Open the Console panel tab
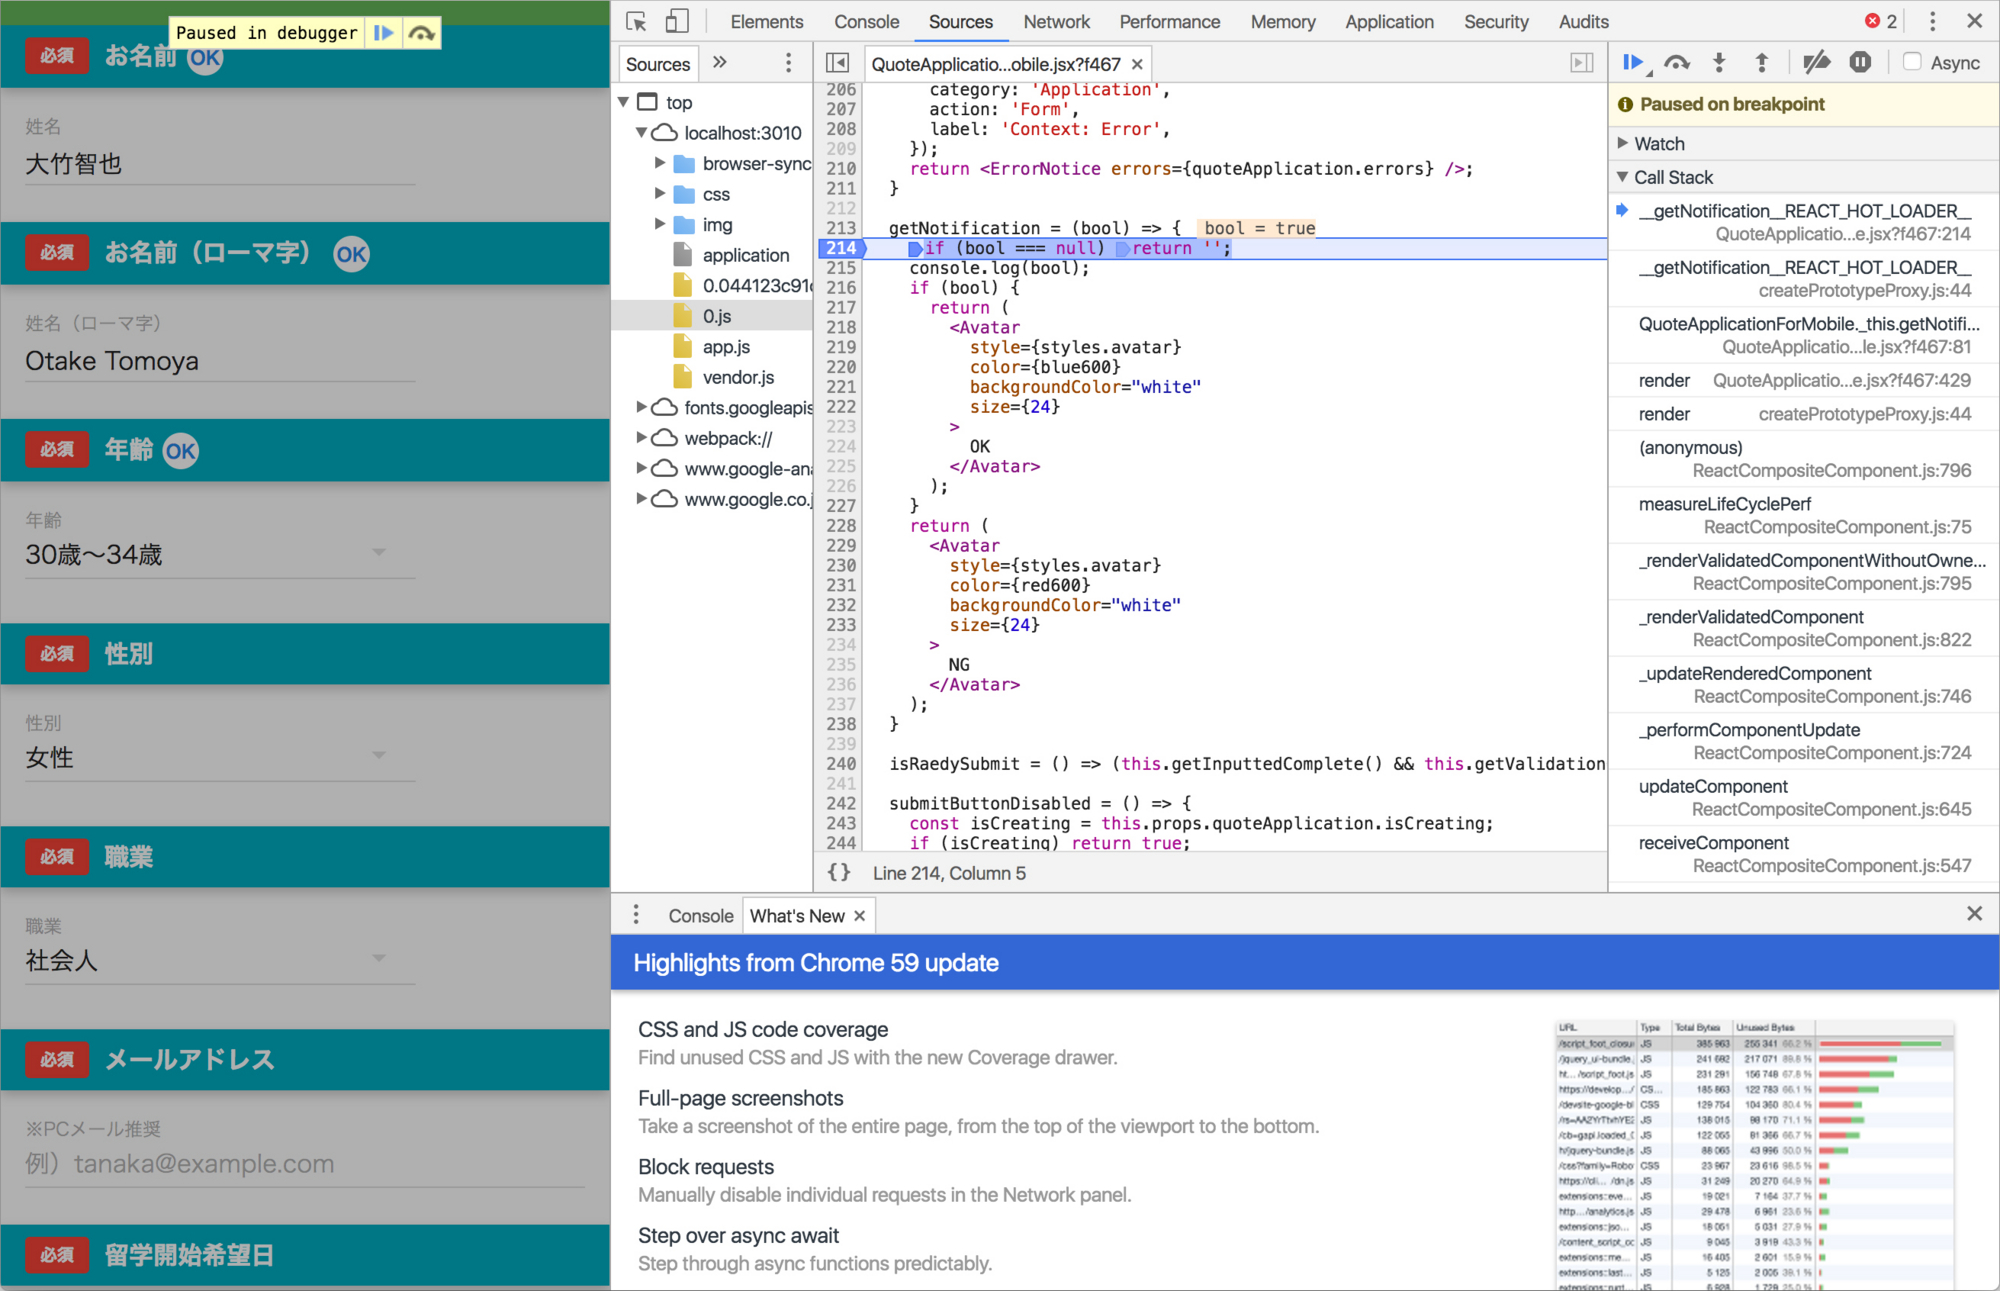The image size is (2000, 1291). pos(867,21)
